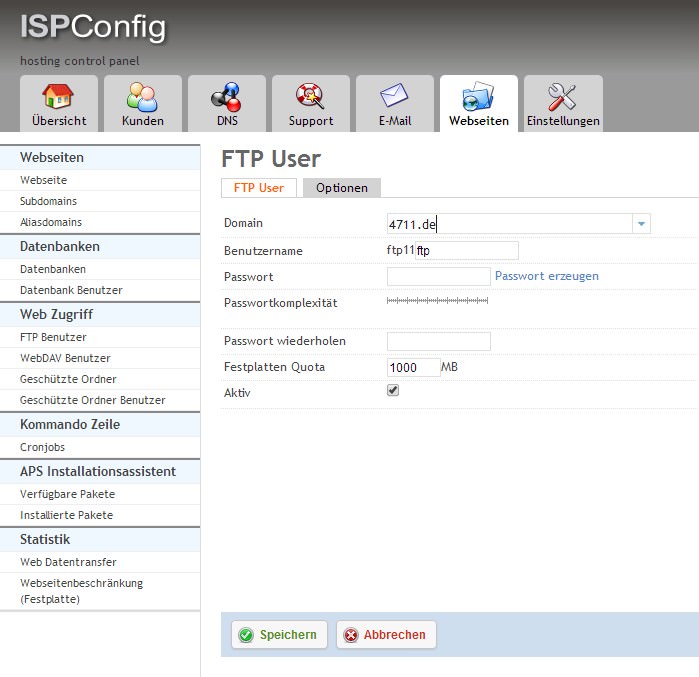Click the Festplatten Quota input field
The image size is (699, 677).
click(x=413, y=367)
